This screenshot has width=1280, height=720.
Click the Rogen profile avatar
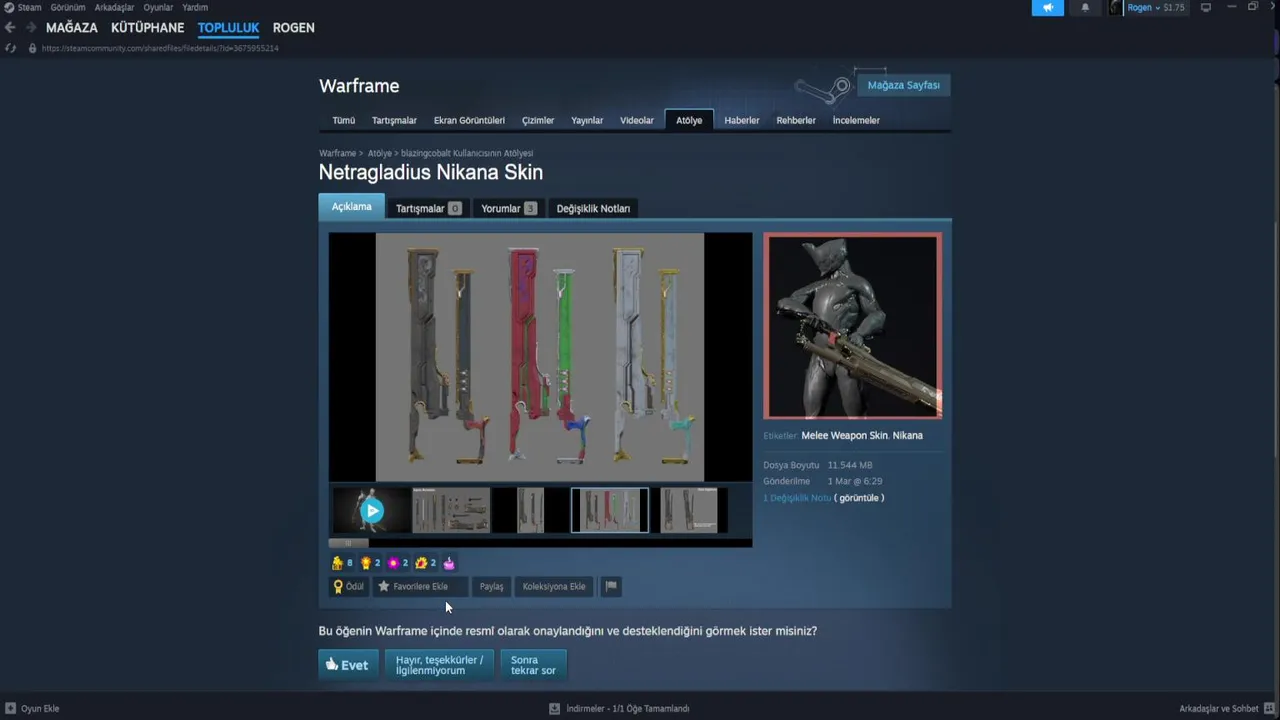1115,7
